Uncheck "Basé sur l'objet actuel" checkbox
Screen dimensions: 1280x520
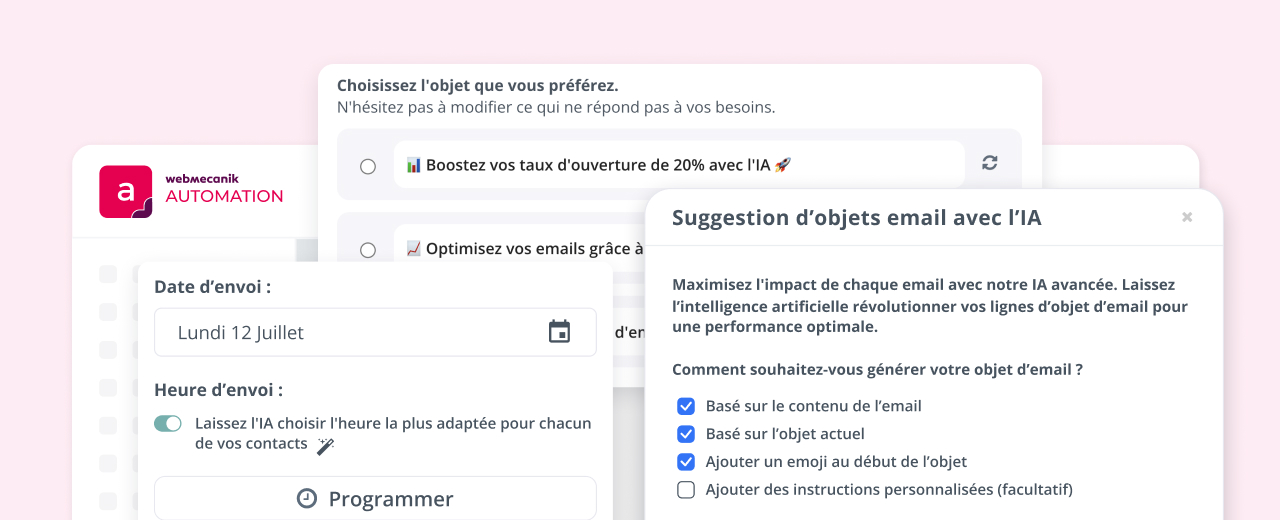[x=686, y=434]
